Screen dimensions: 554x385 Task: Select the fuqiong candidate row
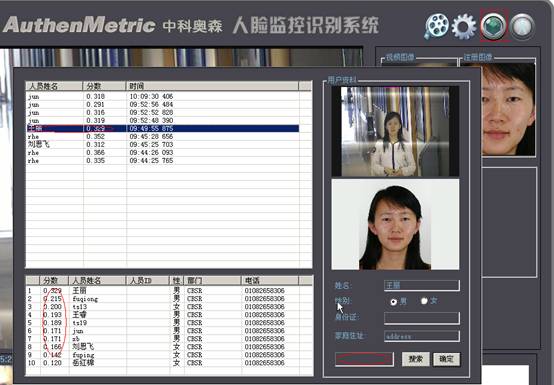point(169,299)
